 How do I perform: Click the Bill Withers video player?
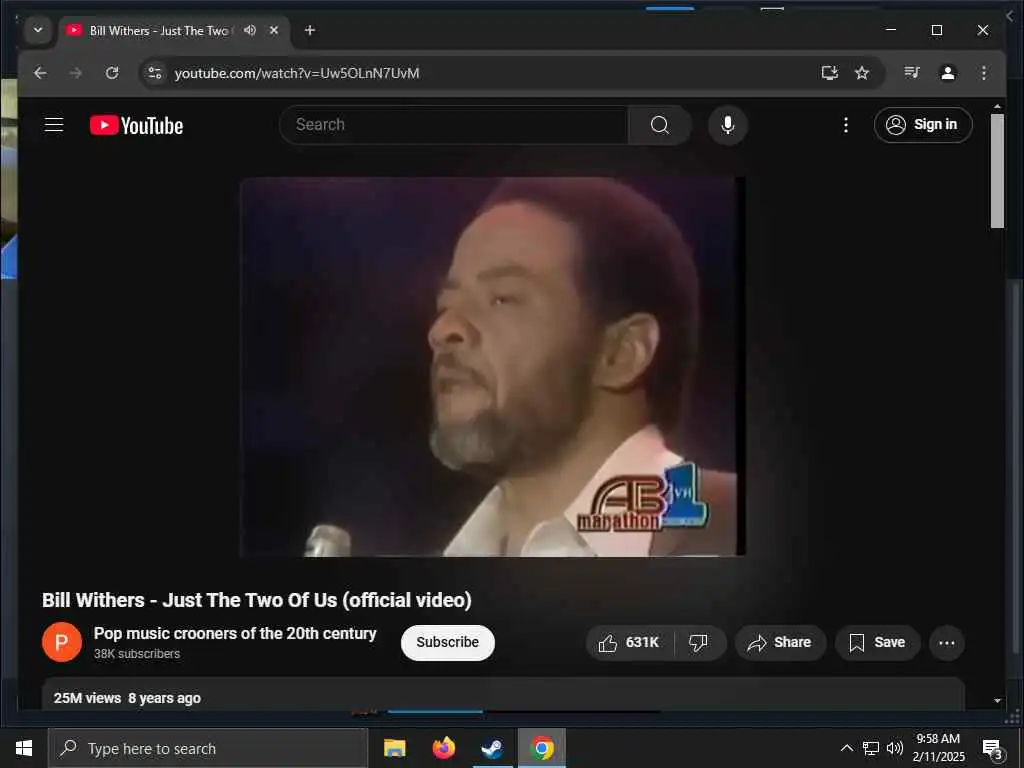(493, 366)
